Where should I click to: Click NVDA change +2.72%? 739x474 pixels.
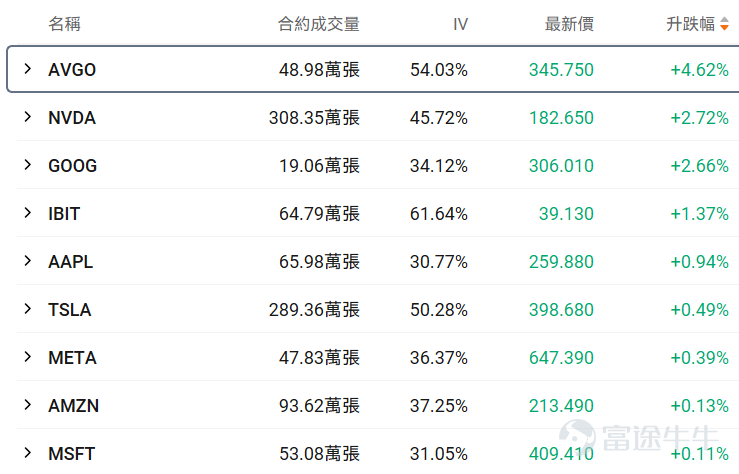point(700,118)
